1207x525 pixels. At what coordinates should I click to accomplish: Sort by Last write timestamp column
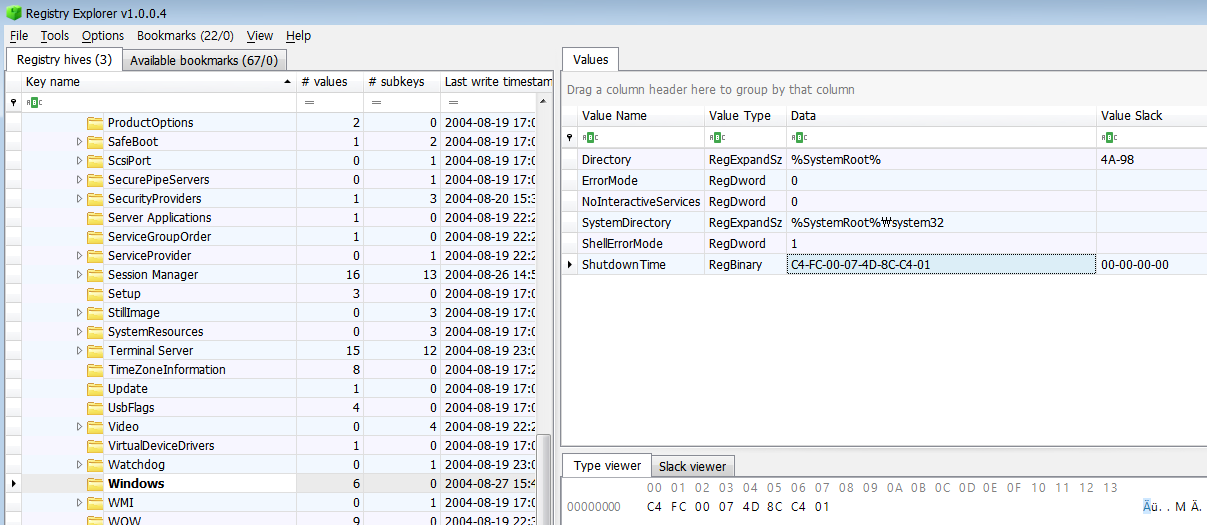point(497,82)
